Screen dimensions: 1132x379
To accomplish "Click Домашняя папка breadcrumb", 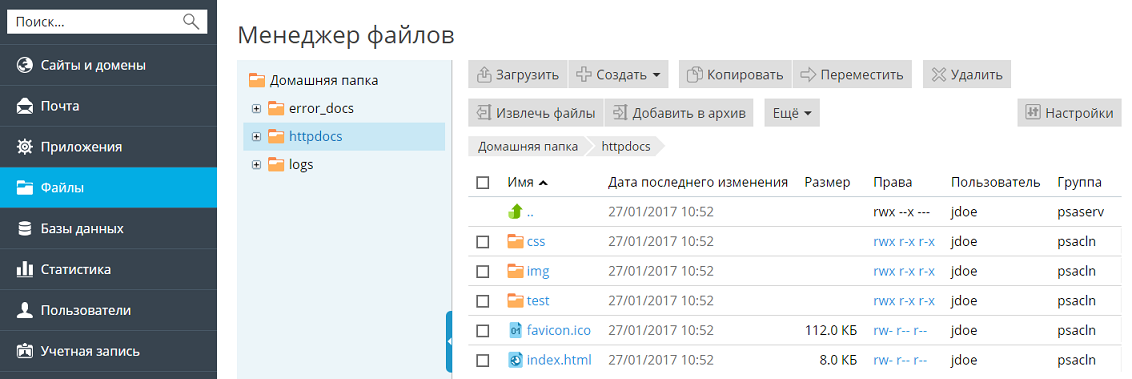I will [x=528, y=147].
